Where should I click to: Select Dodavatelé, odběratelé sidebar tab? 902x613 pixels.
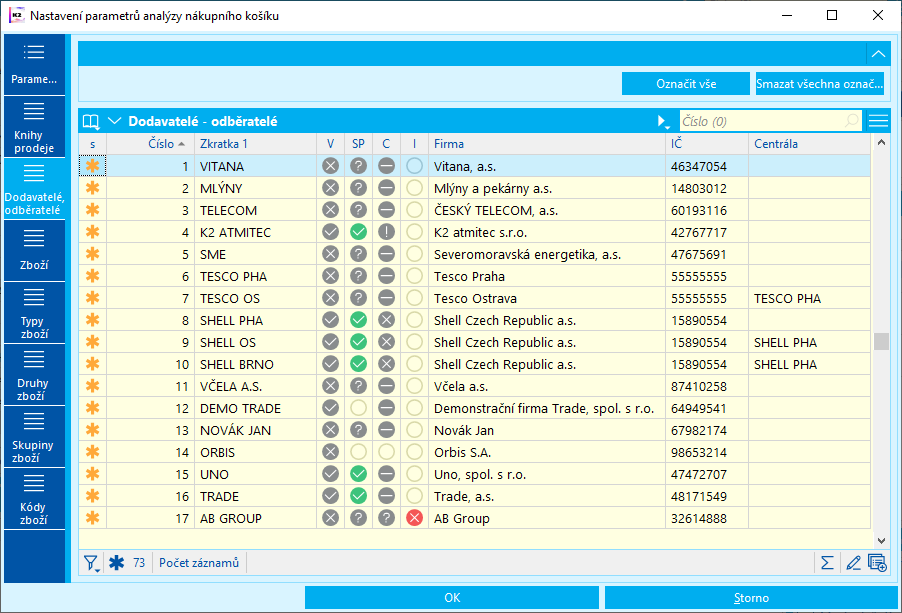[34, 189]
